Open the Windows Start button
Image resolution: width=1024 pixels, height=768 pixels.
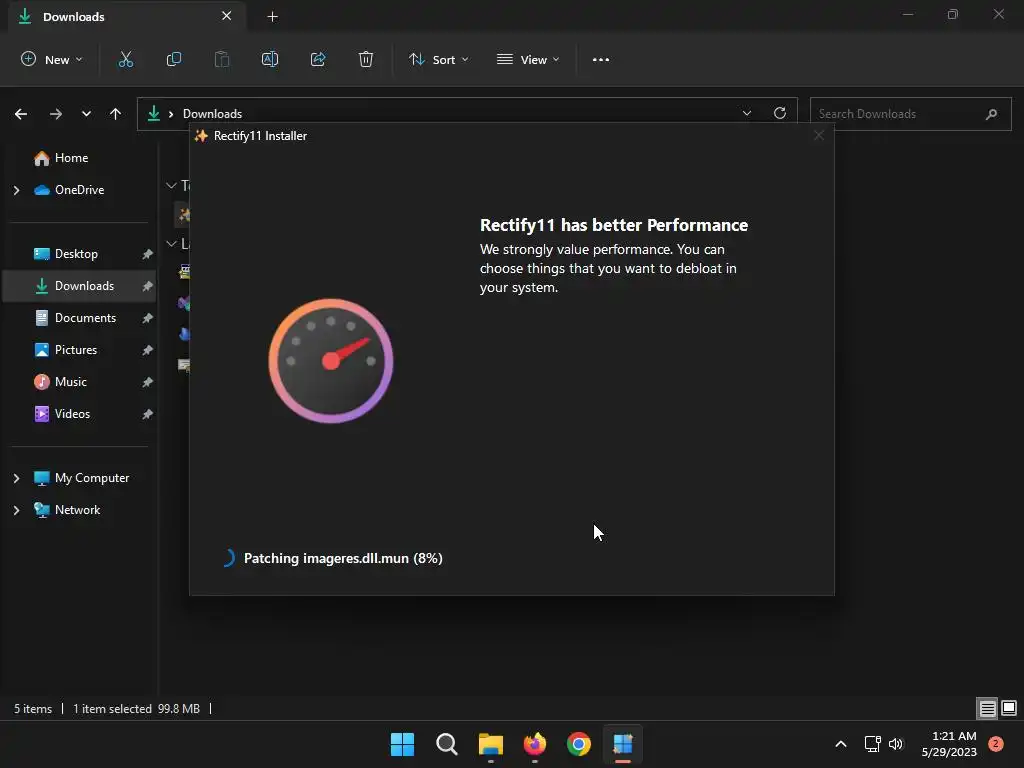point(402,744)
